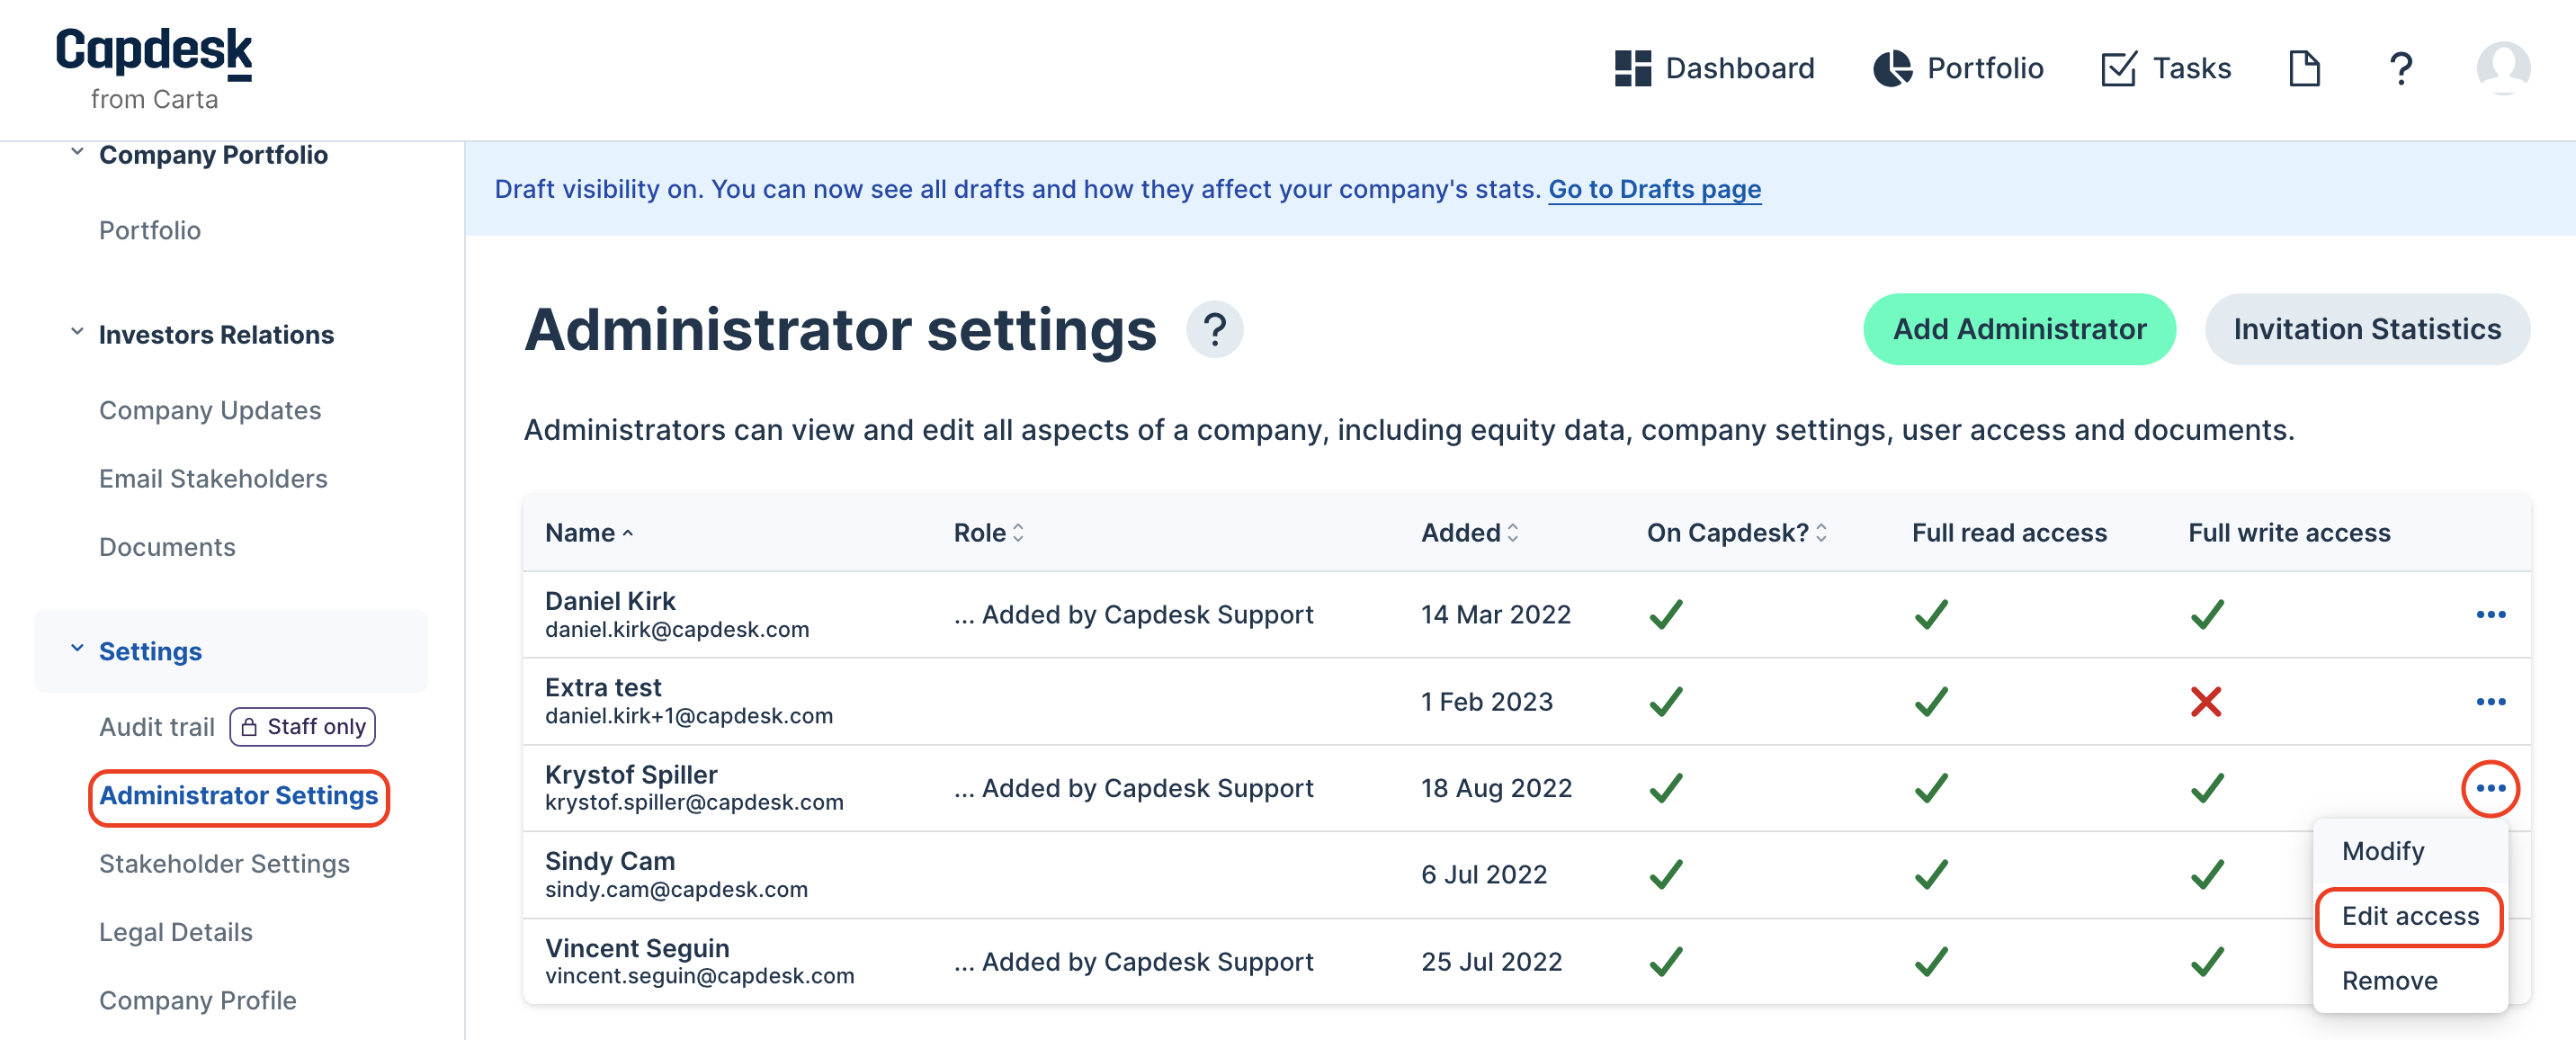The image size is (2576, 1040).
Task: Sort table by Name column
Action: tap(589, 533)
